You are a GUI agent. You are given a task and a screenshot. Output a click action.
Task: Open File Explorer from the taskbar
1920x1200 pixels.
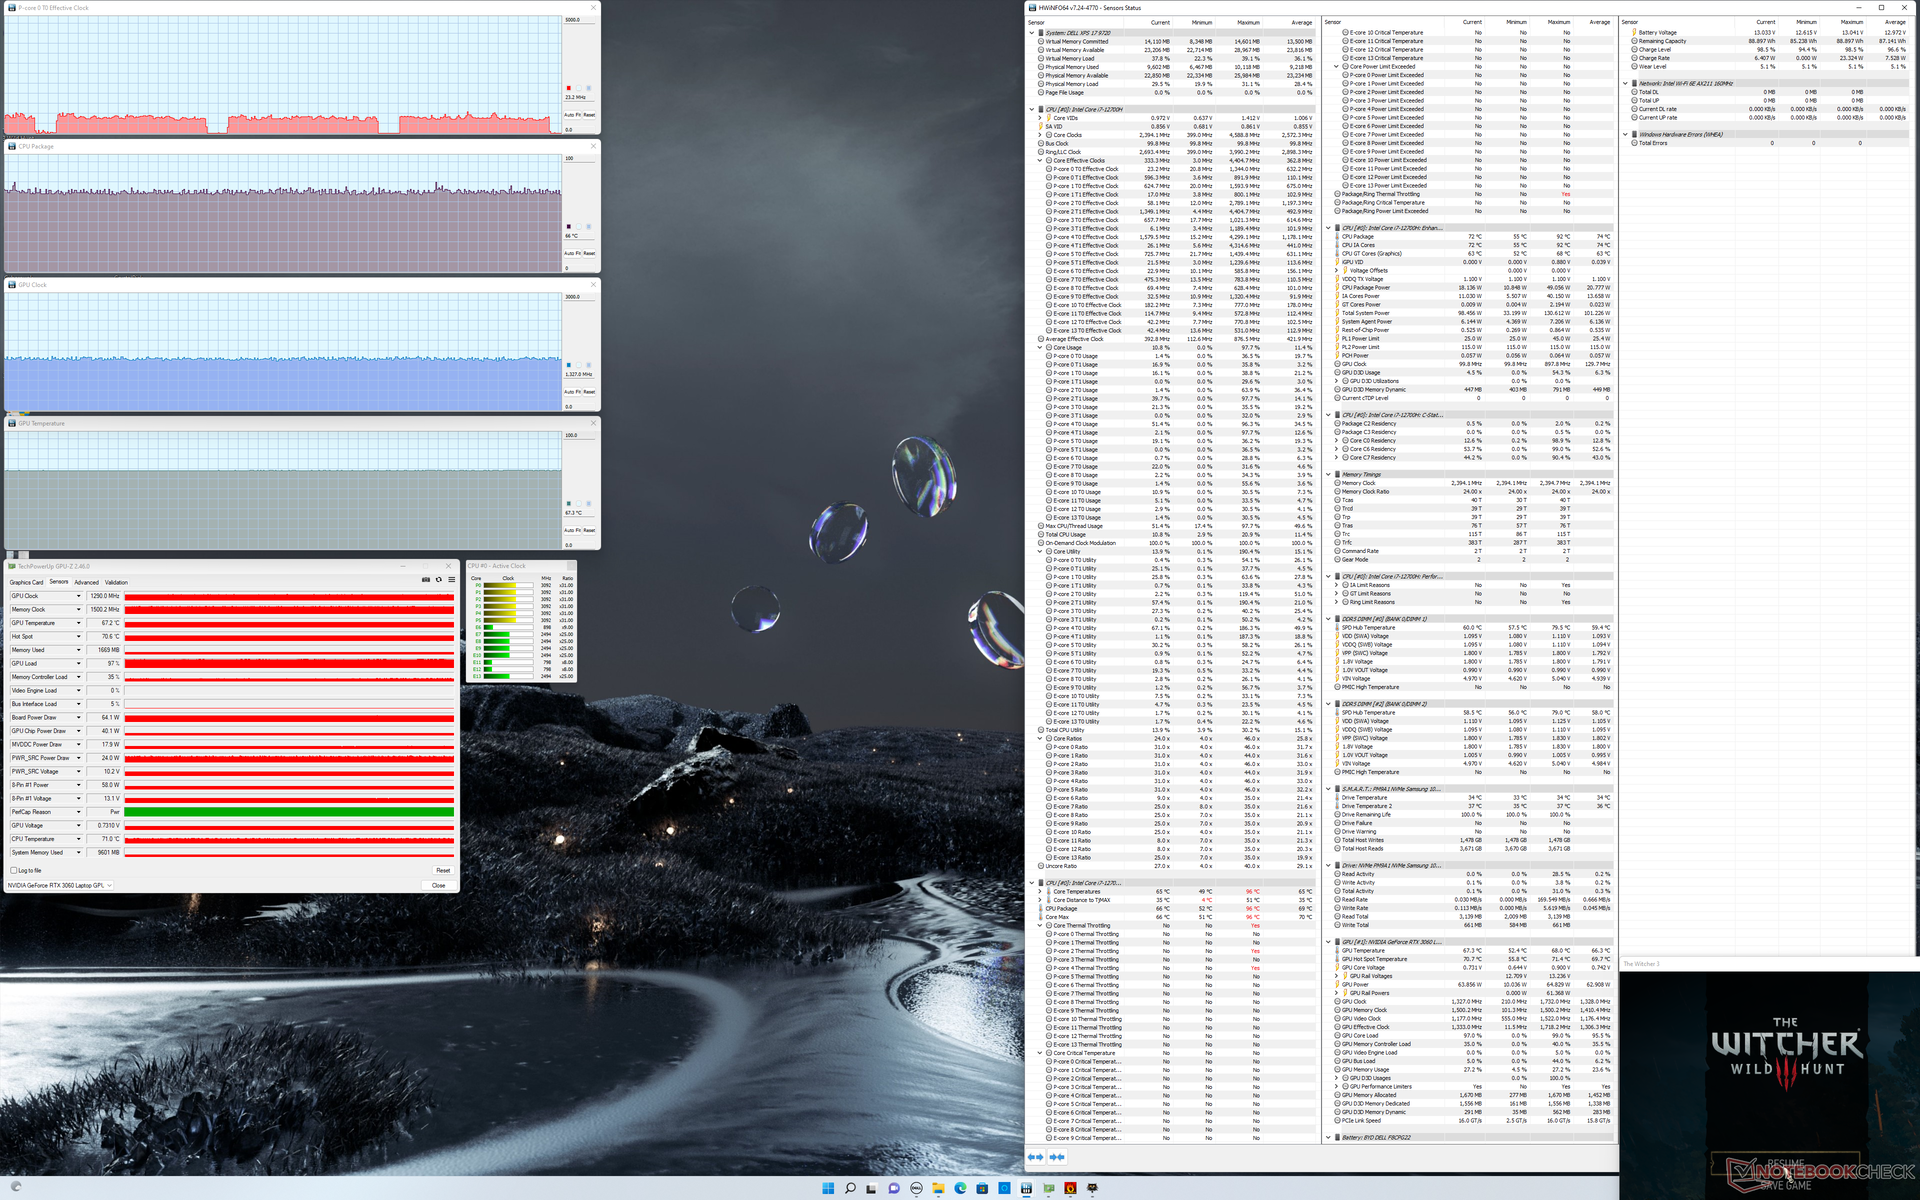938,1188
